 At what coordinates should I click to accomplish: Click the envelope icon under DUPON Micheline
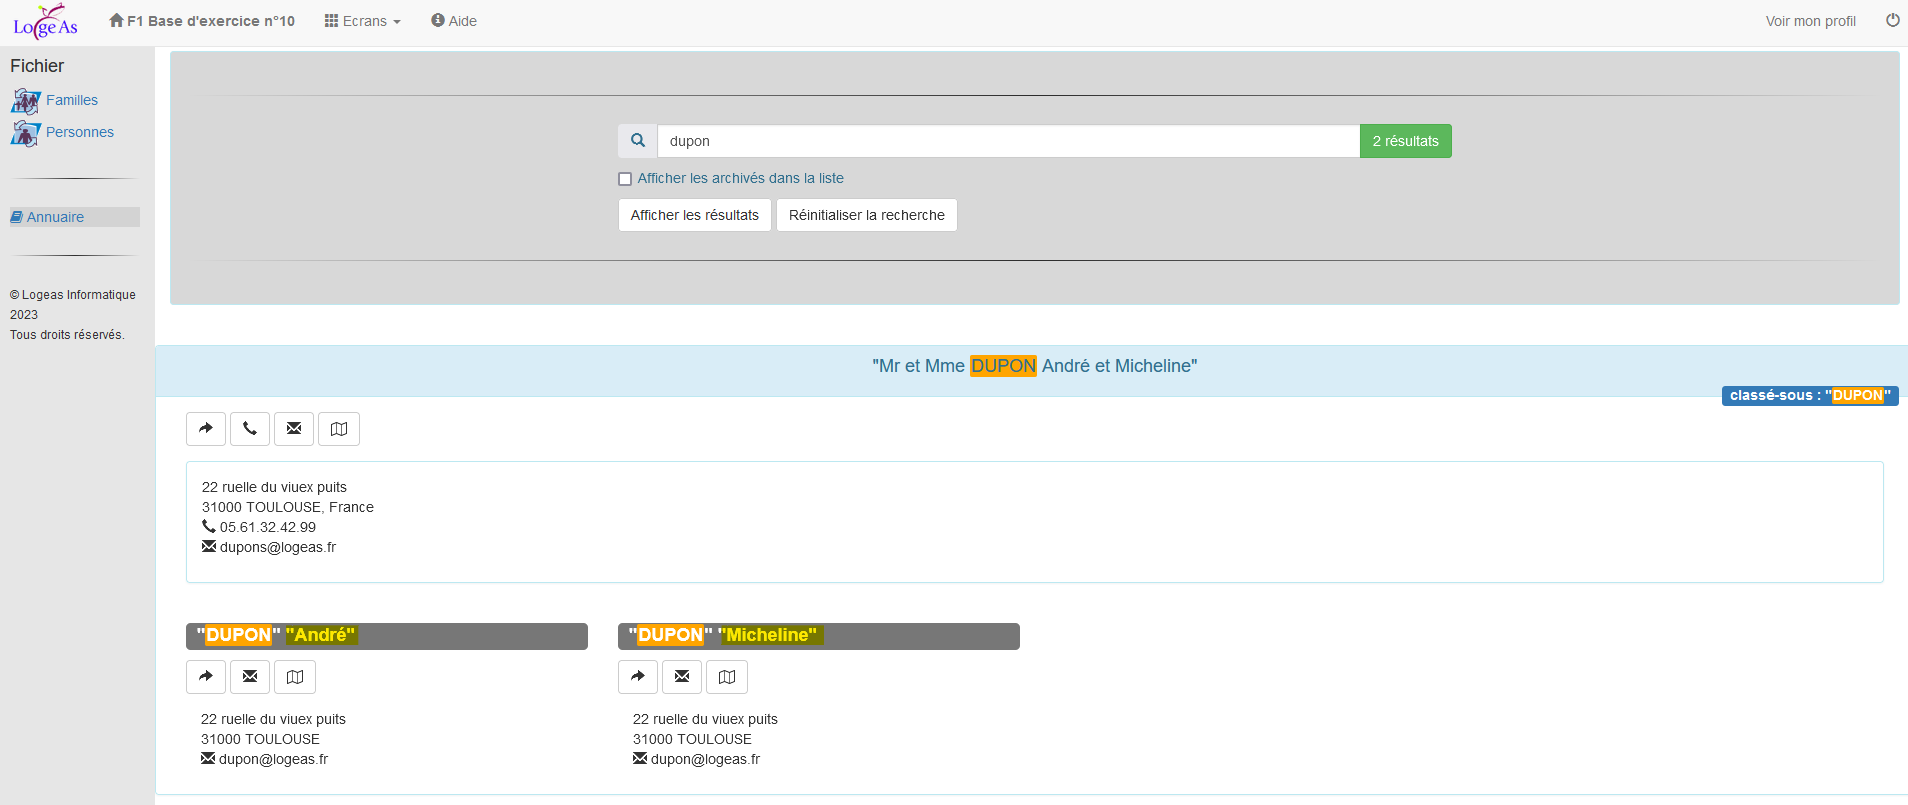point(682,677)
